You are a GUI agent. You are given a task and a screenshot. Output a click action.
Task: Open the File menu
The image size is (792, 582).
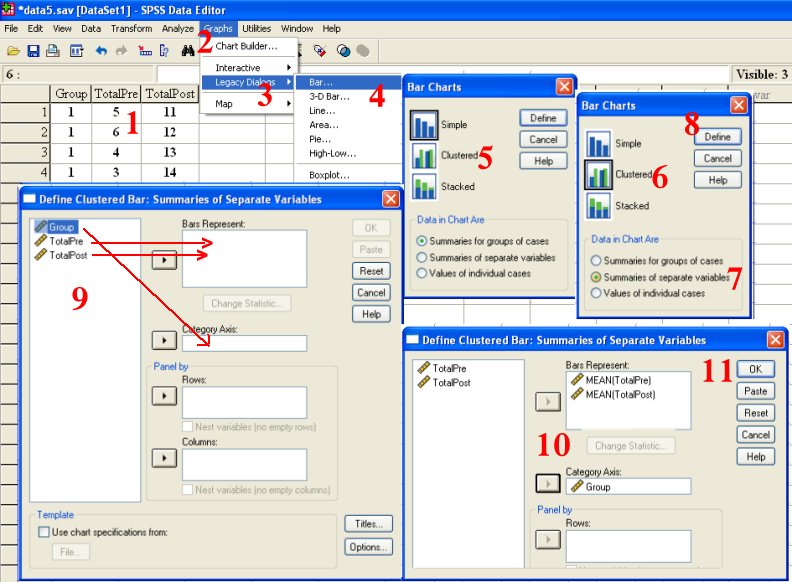pyautogui.click(x=11, y=28)
